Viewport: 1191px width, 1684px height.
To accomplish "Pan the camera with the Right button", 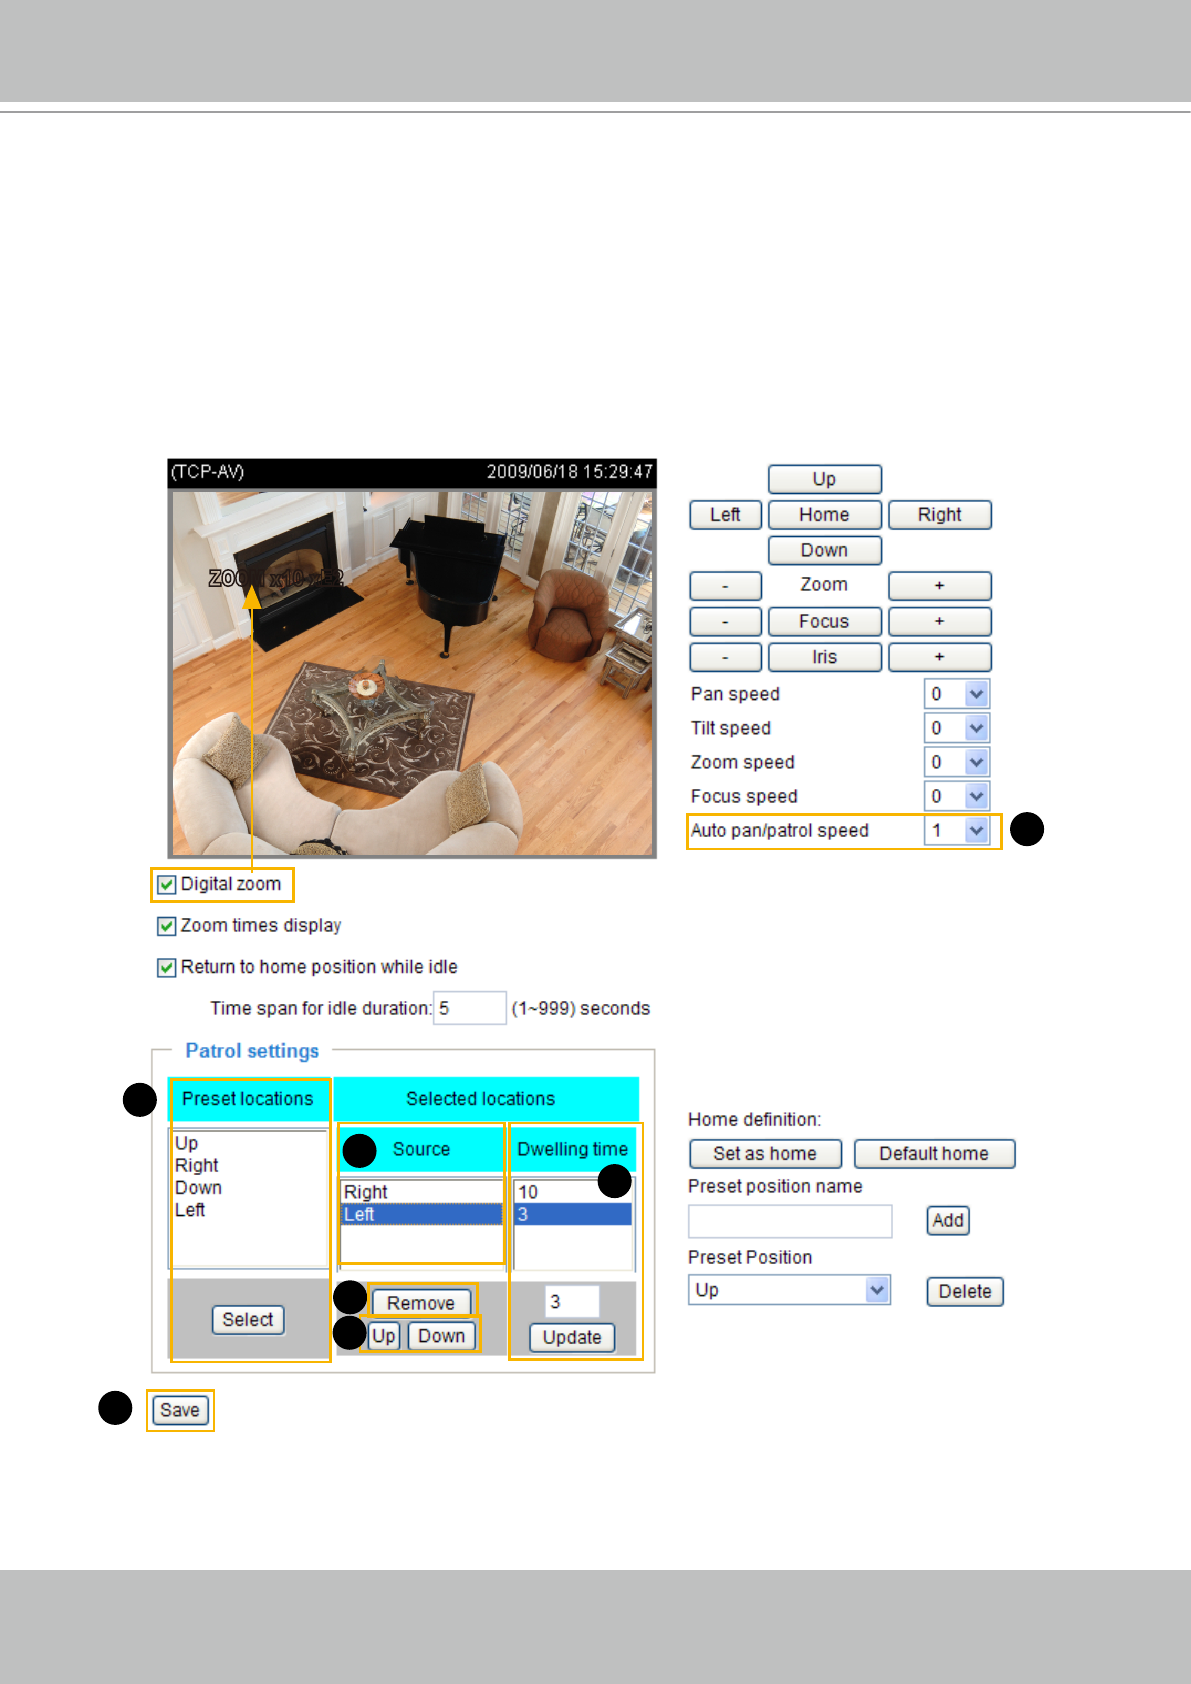I will (939, 515).
